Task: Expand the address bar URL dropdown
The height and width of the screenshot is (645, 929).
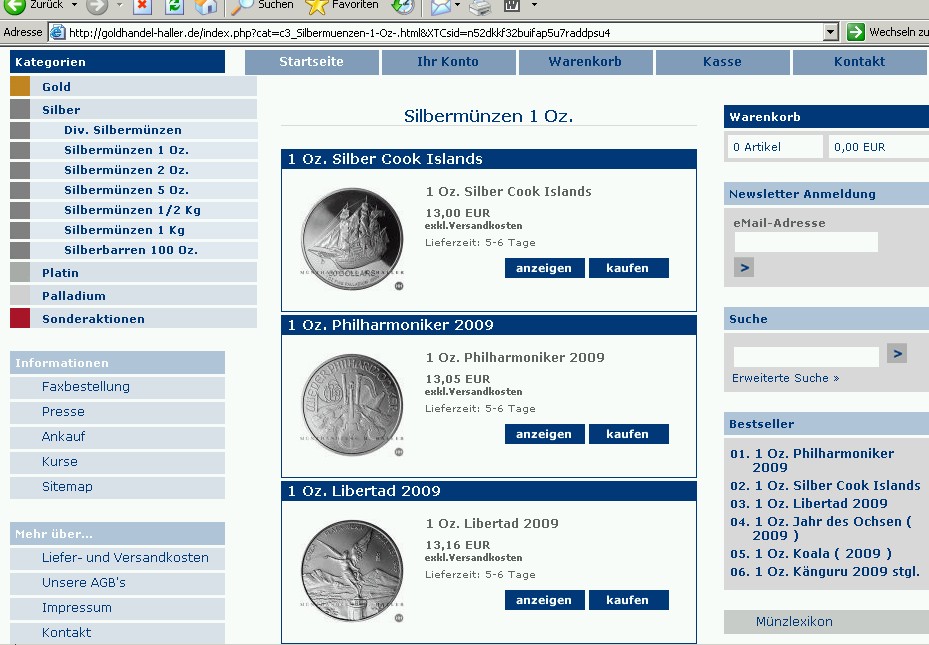Action: tap(830, 32)
